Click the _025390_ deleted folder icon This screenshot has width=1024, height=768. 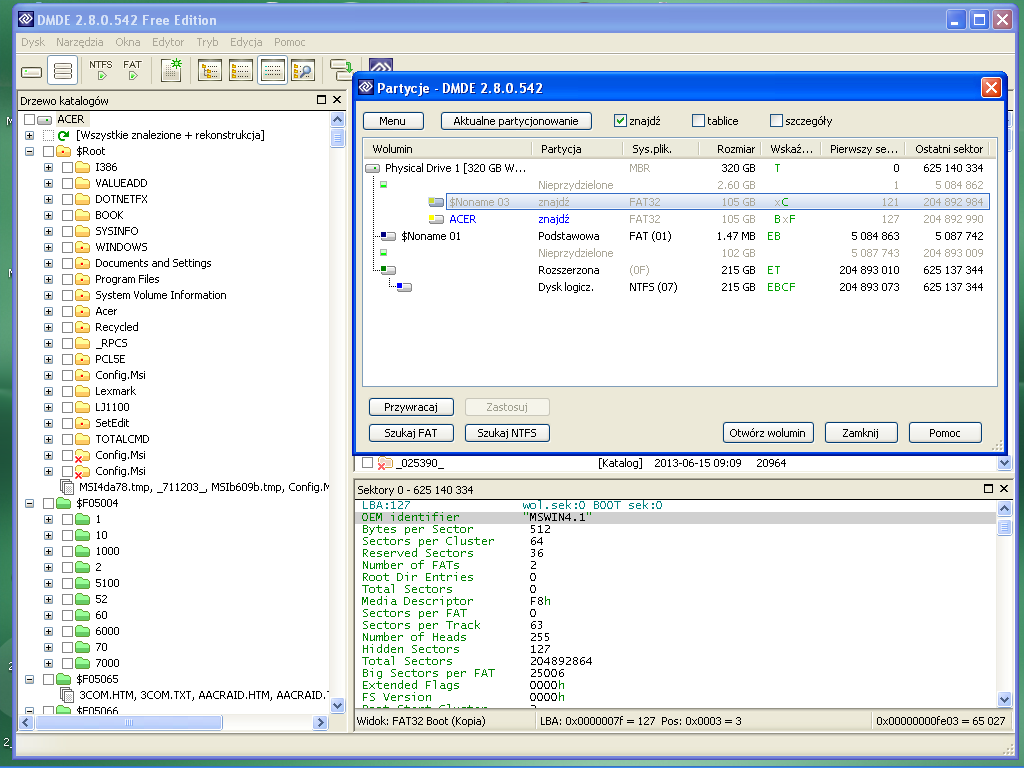click(x=385, y=463)
